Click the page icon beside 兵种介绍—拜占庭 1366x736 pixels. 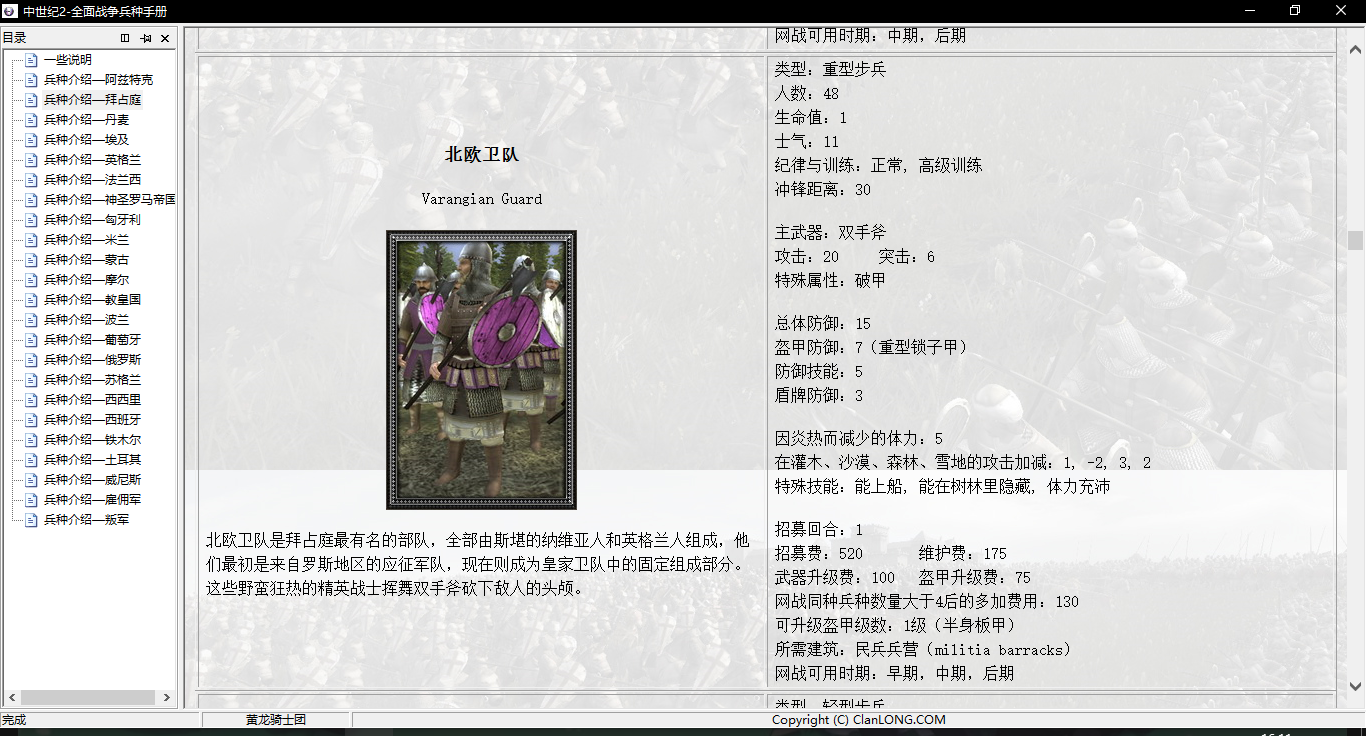[32, 100]
